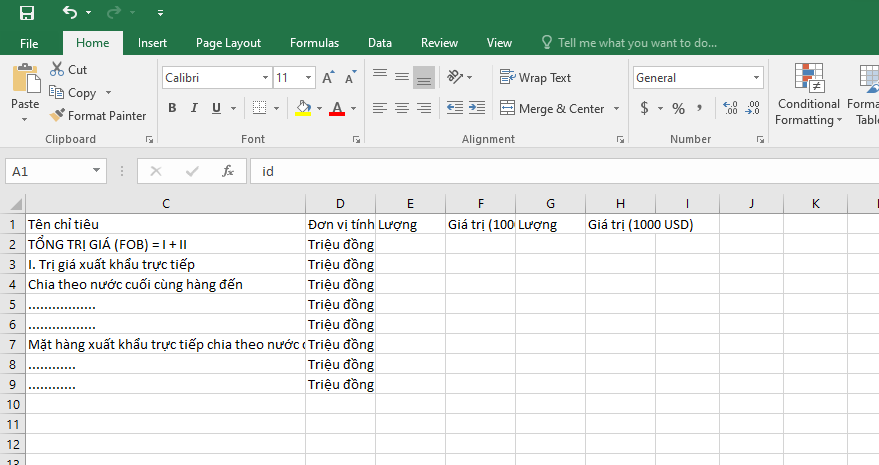879x465 pixels.
Task: Select the column C header
Action: tap(166, 204)
